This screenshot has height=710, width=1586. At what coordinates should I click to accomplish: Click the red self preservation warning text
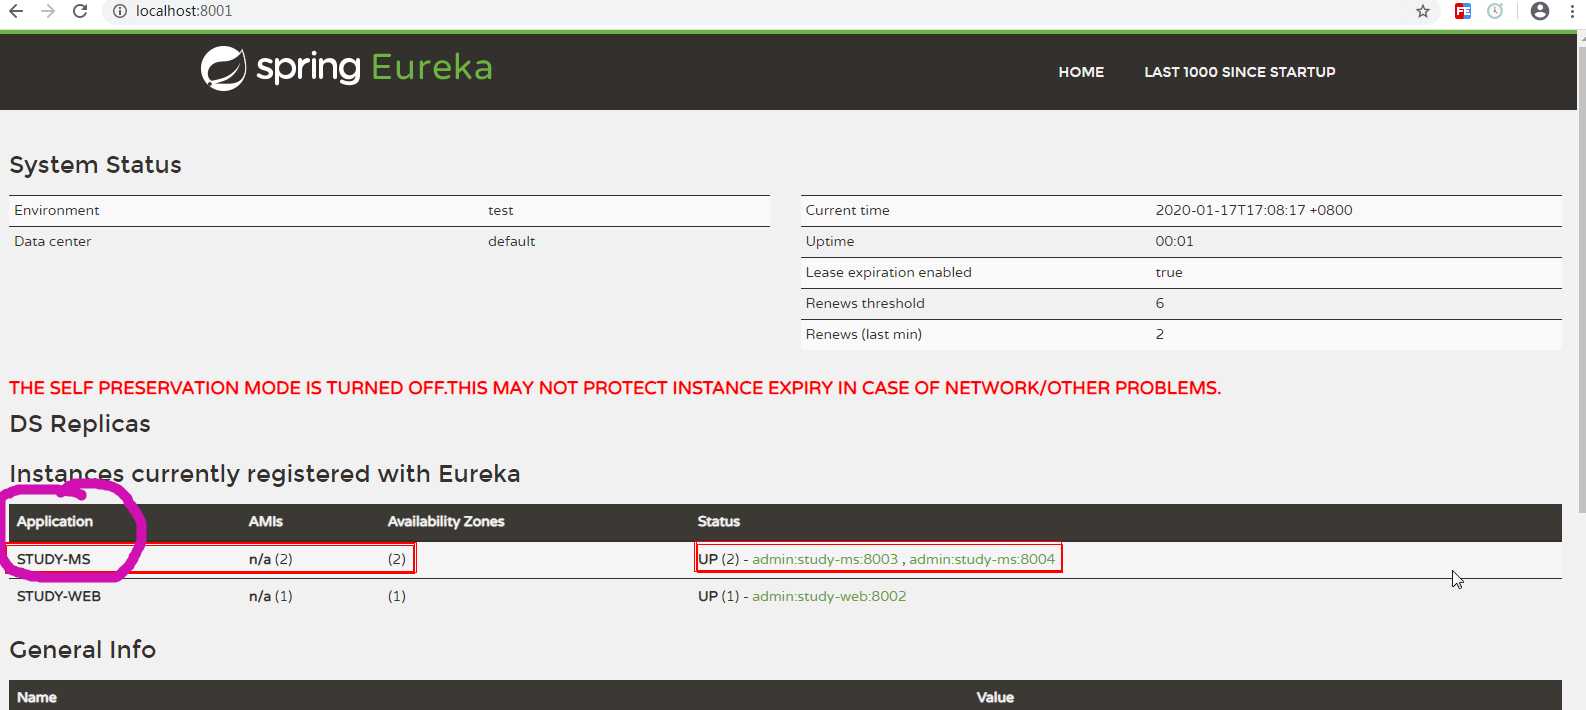[x=615, y=388]
